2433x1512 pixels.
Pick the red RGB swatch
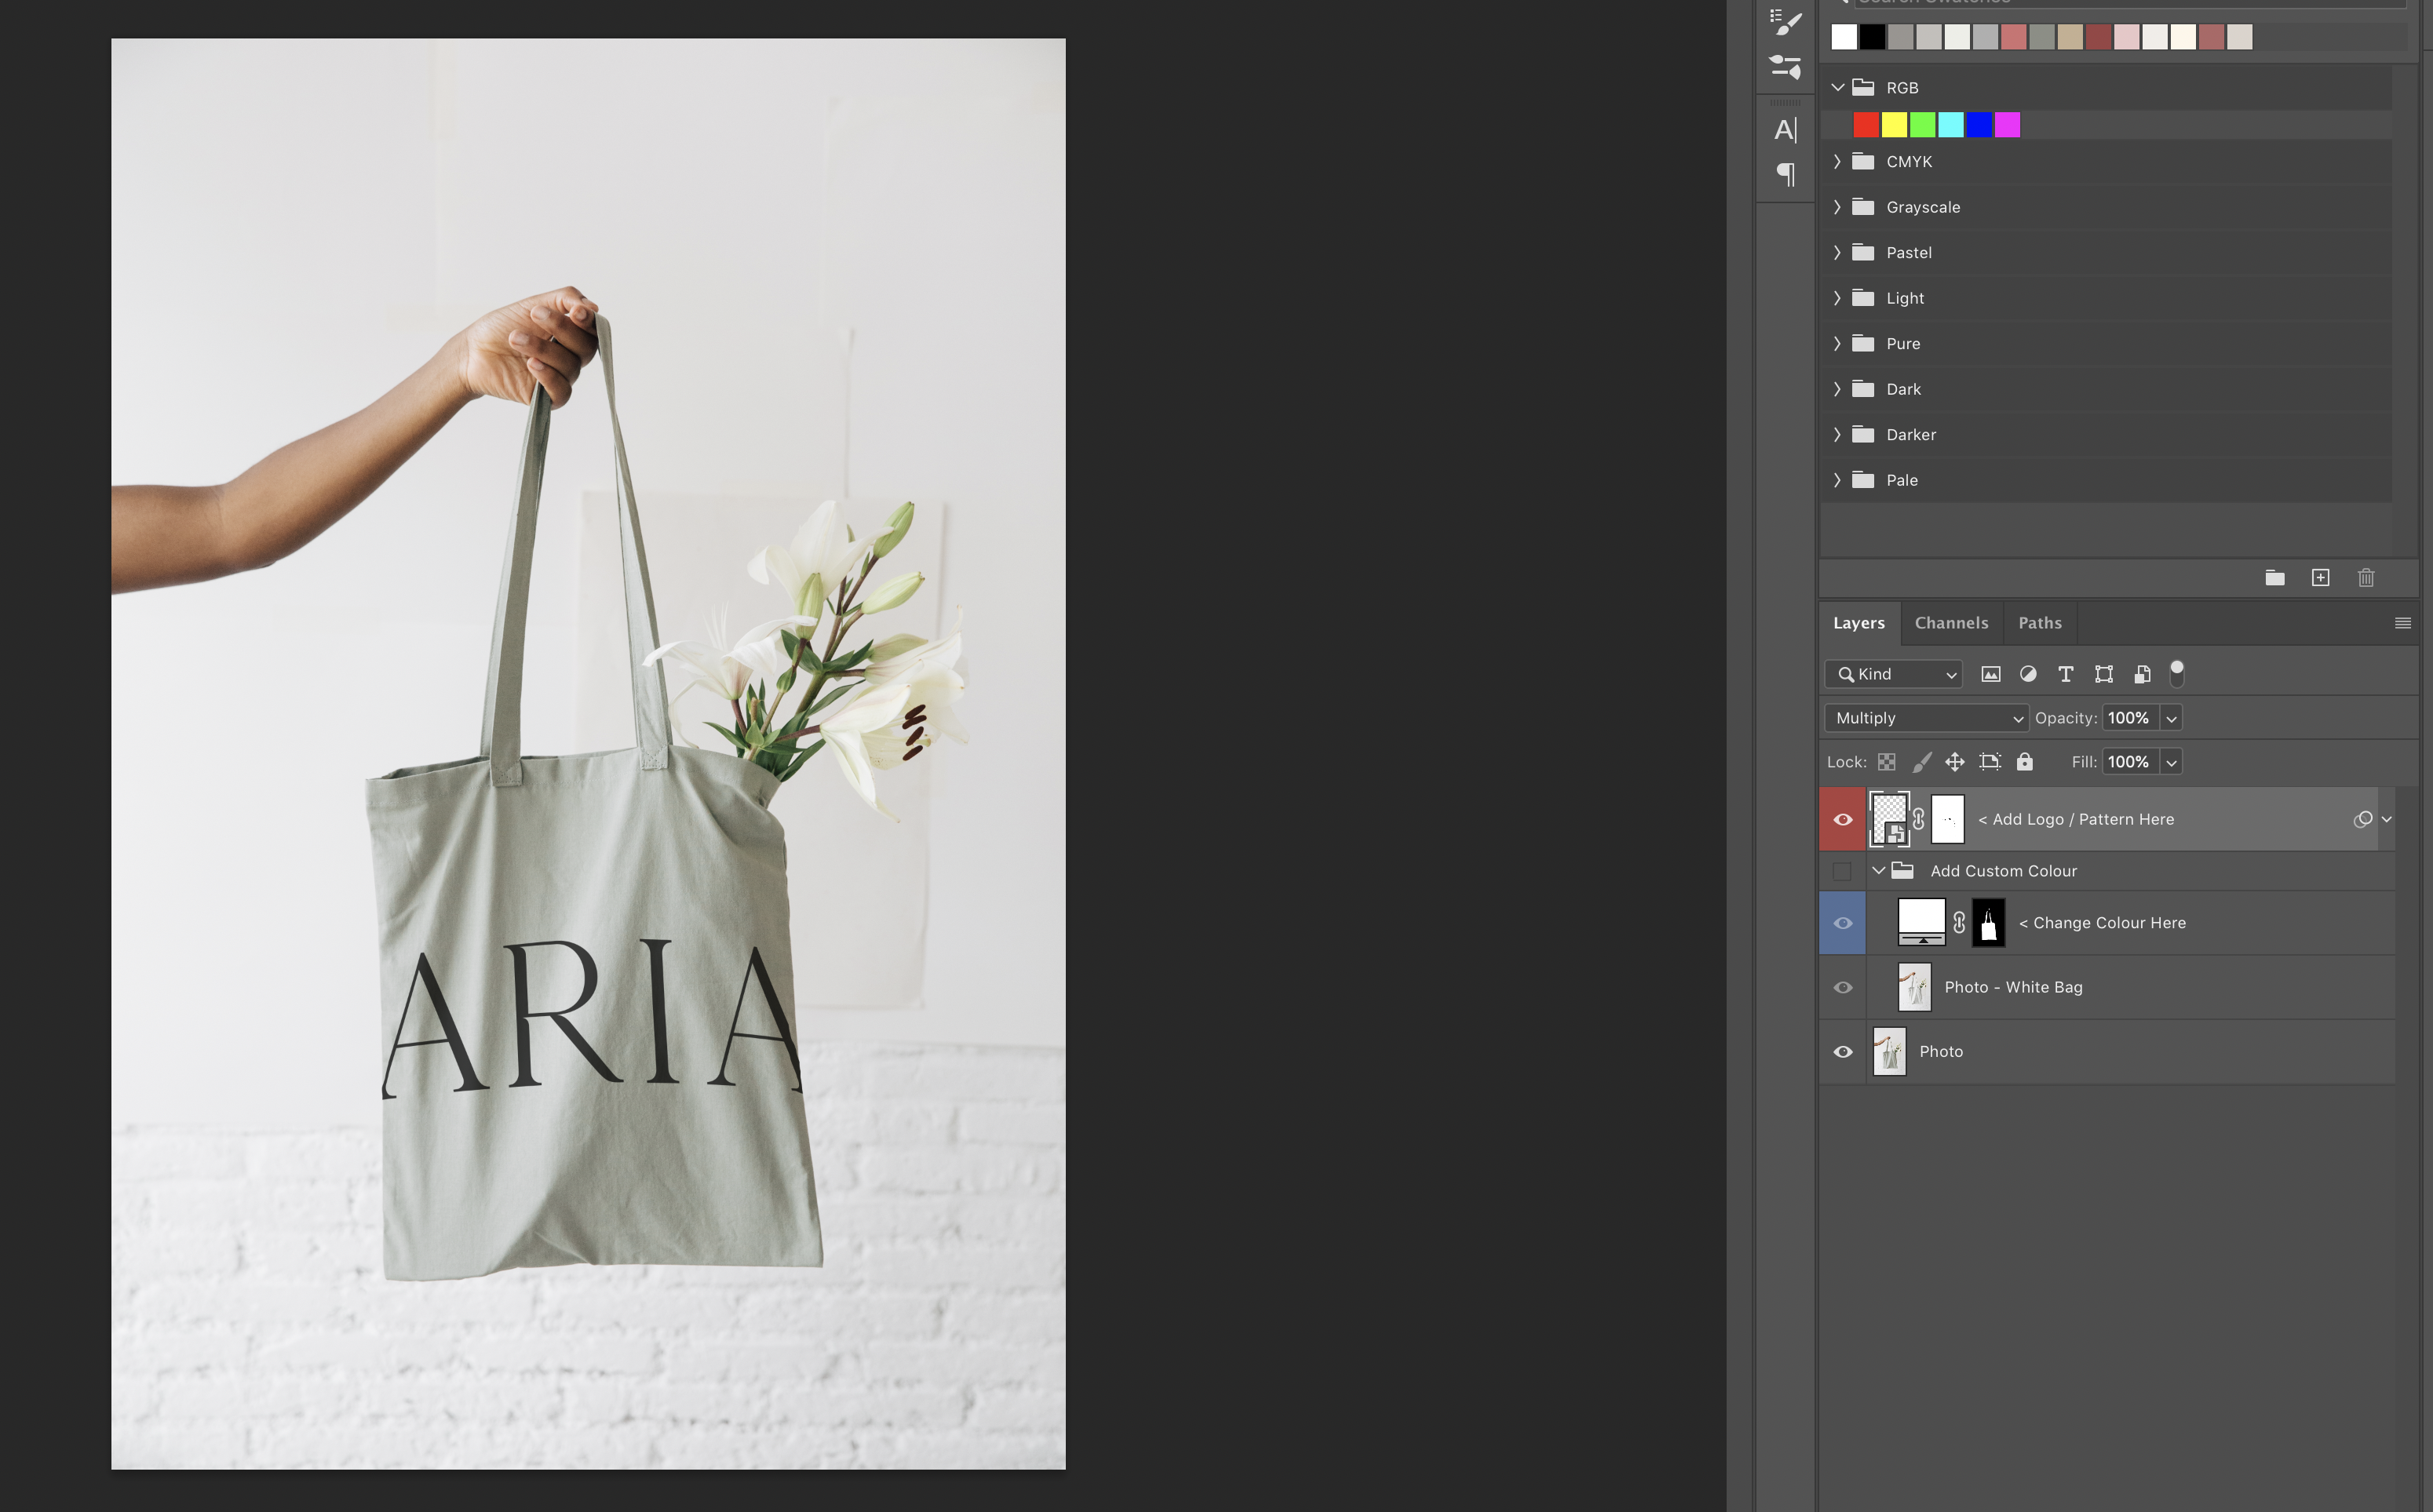(x=1865, y=125)
